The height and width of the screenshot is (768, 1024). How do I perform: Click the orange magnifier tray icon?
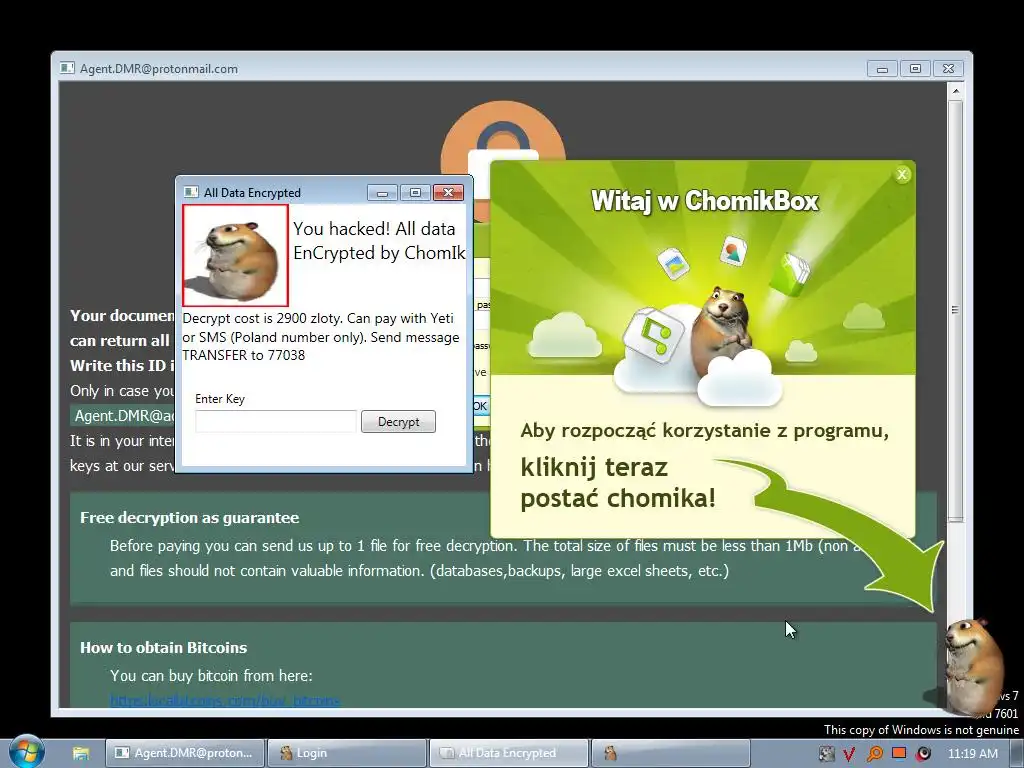pos(874,754)
